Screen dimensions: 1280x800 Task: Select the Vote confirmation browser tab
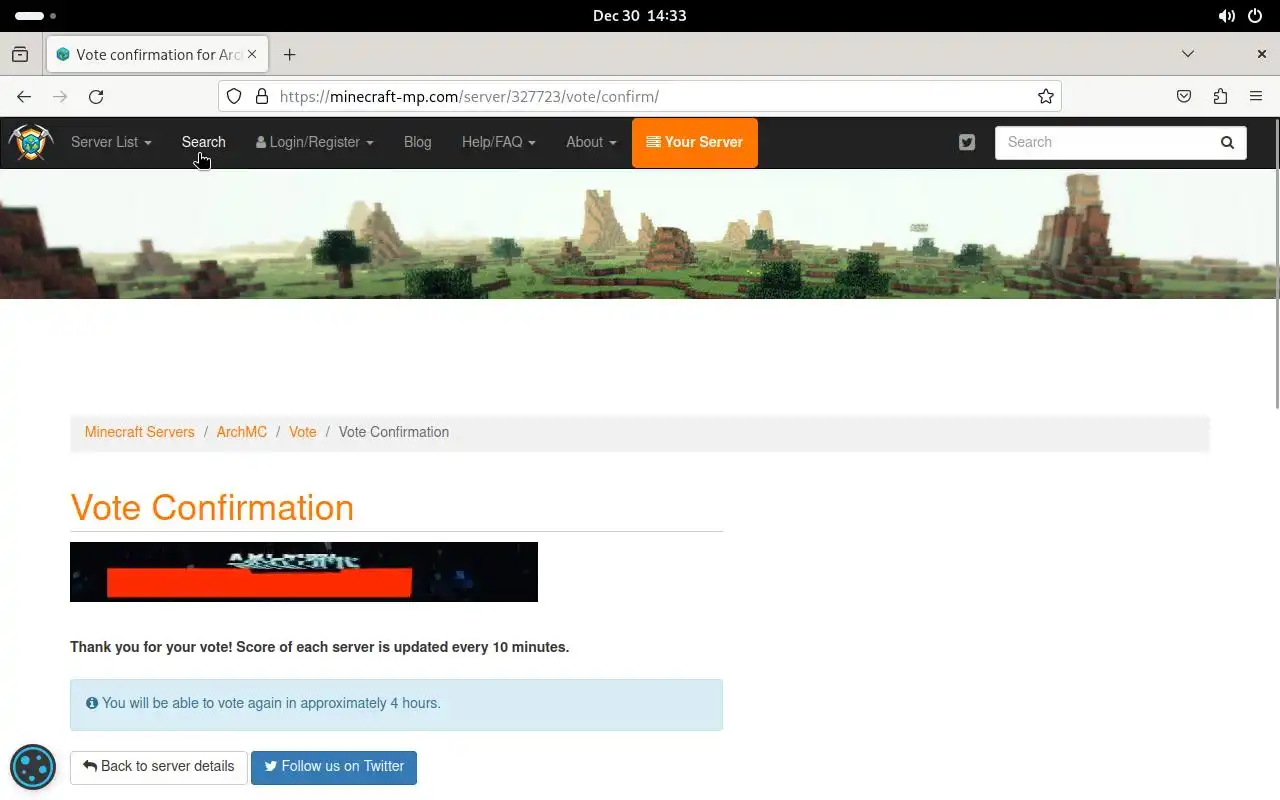[x=157, y=54]
